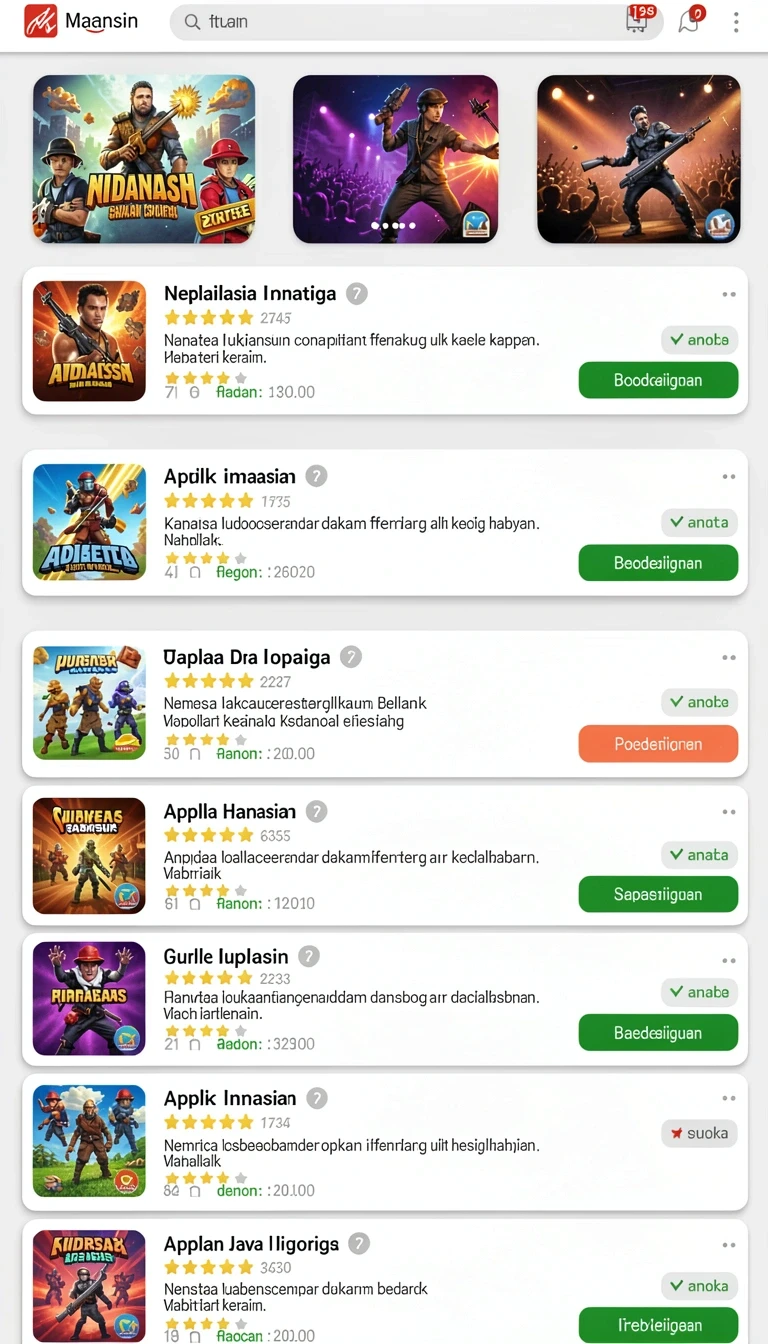Image resolution: width=768 pixels, height=1344 pixels.
Task: Click the help icon beside Neplailasia Innatiga
Action: (x=356, y=294)
